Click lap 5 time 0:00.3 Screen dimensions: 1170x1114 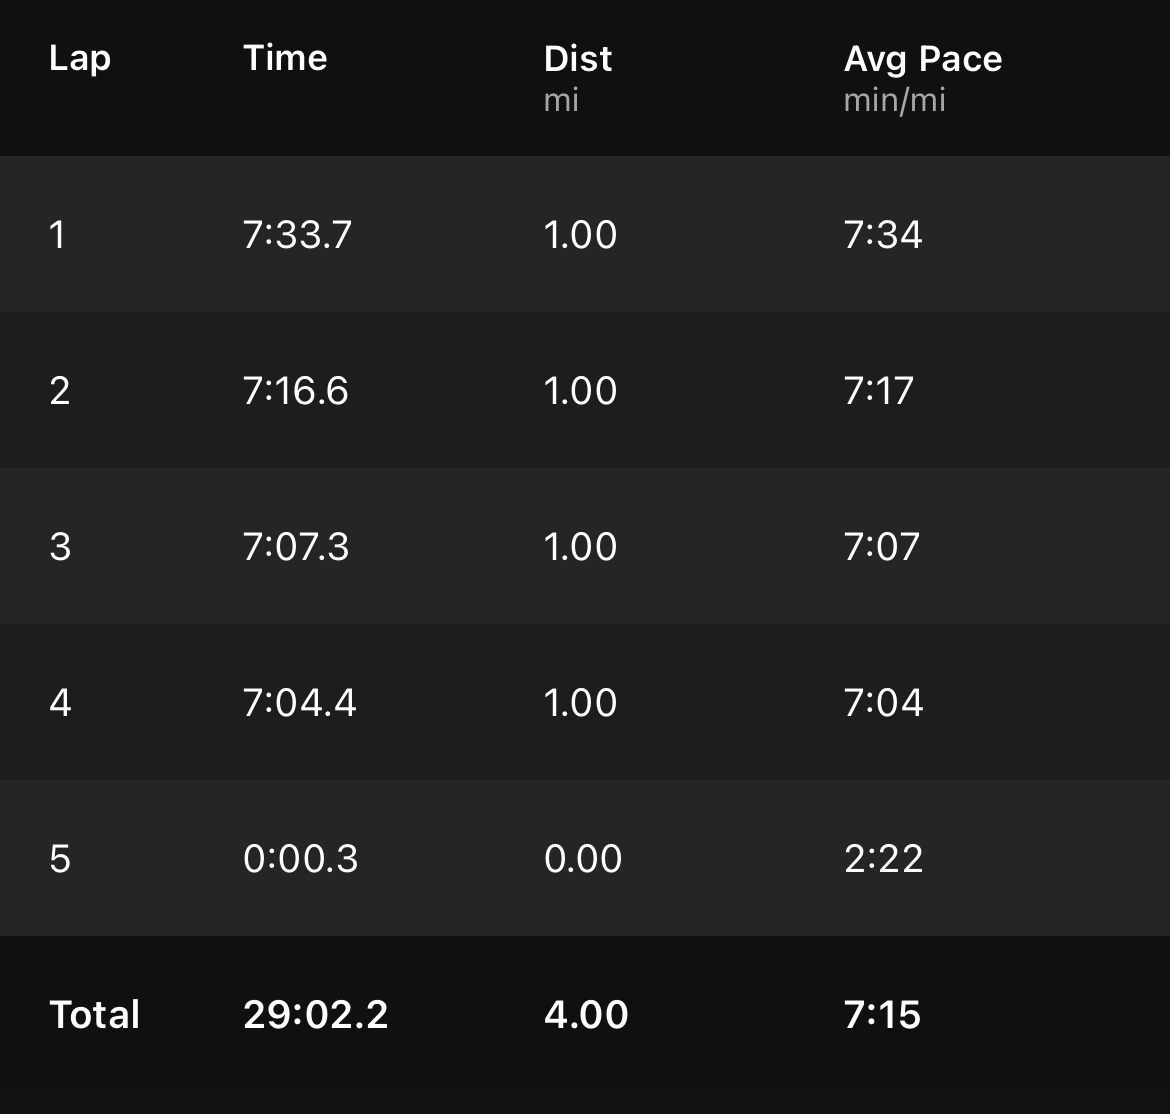point(300,859)
